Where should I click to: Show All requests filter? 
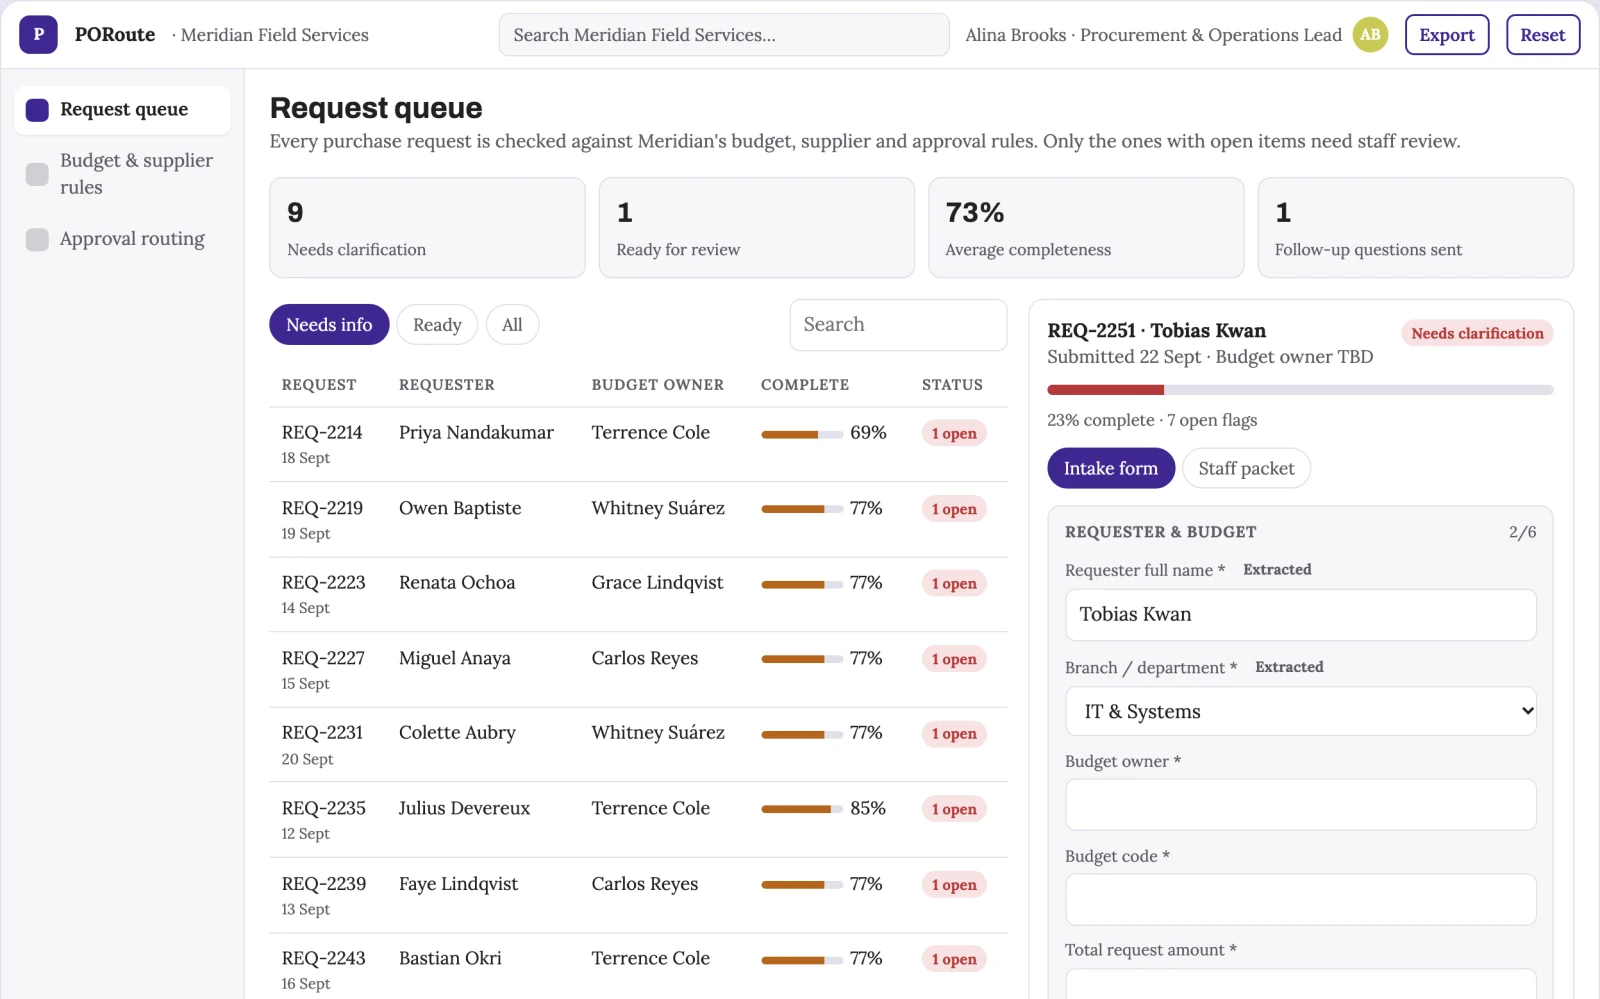click(x=512, y=325)
